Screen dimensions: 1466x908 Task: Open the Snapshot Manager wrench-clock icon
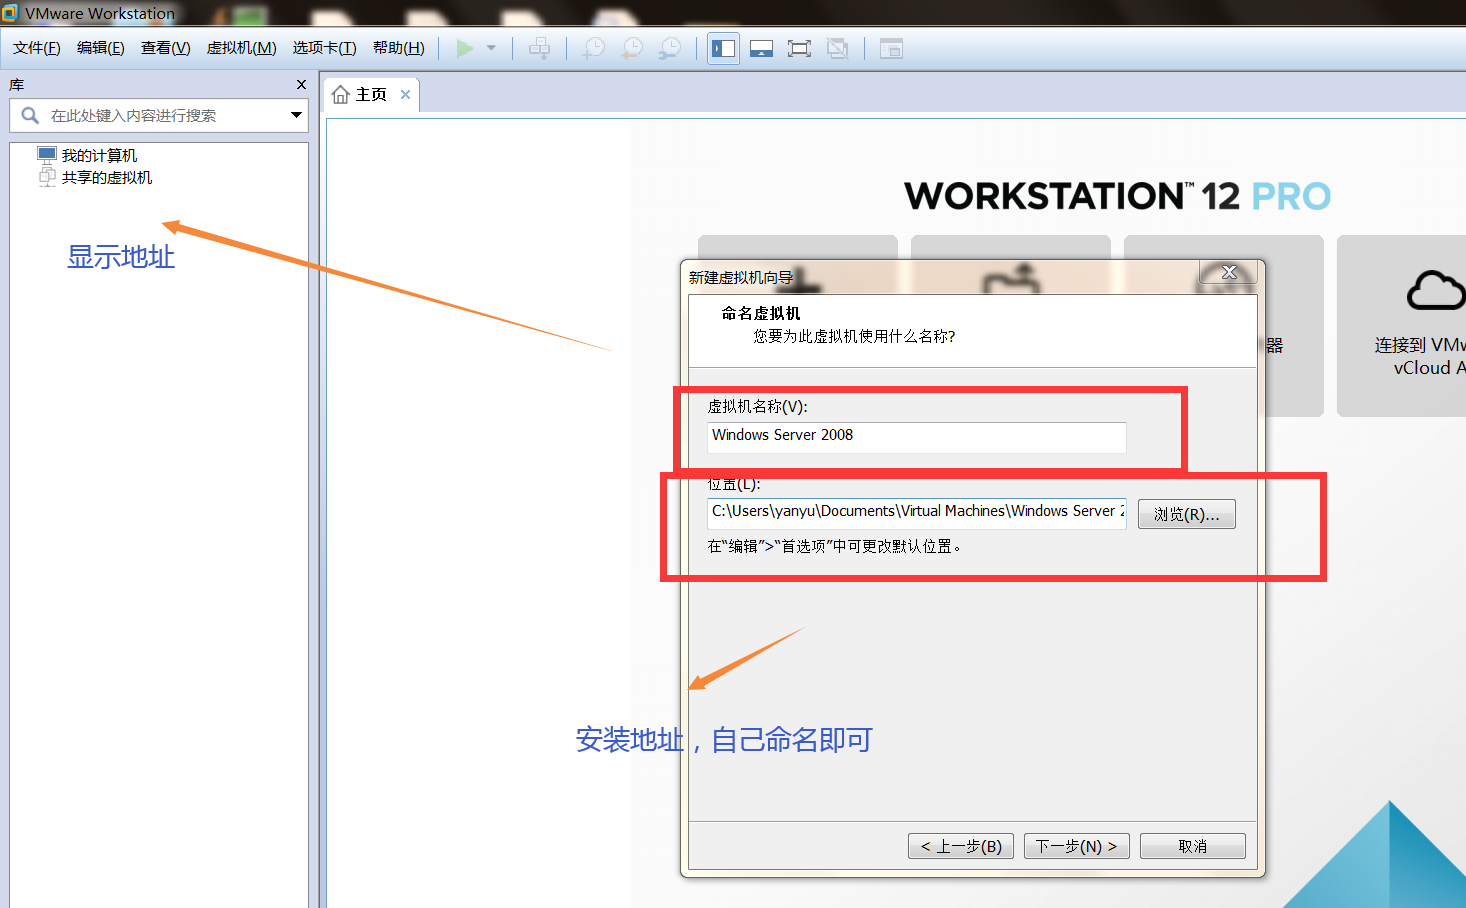click(x=670, y=48)
